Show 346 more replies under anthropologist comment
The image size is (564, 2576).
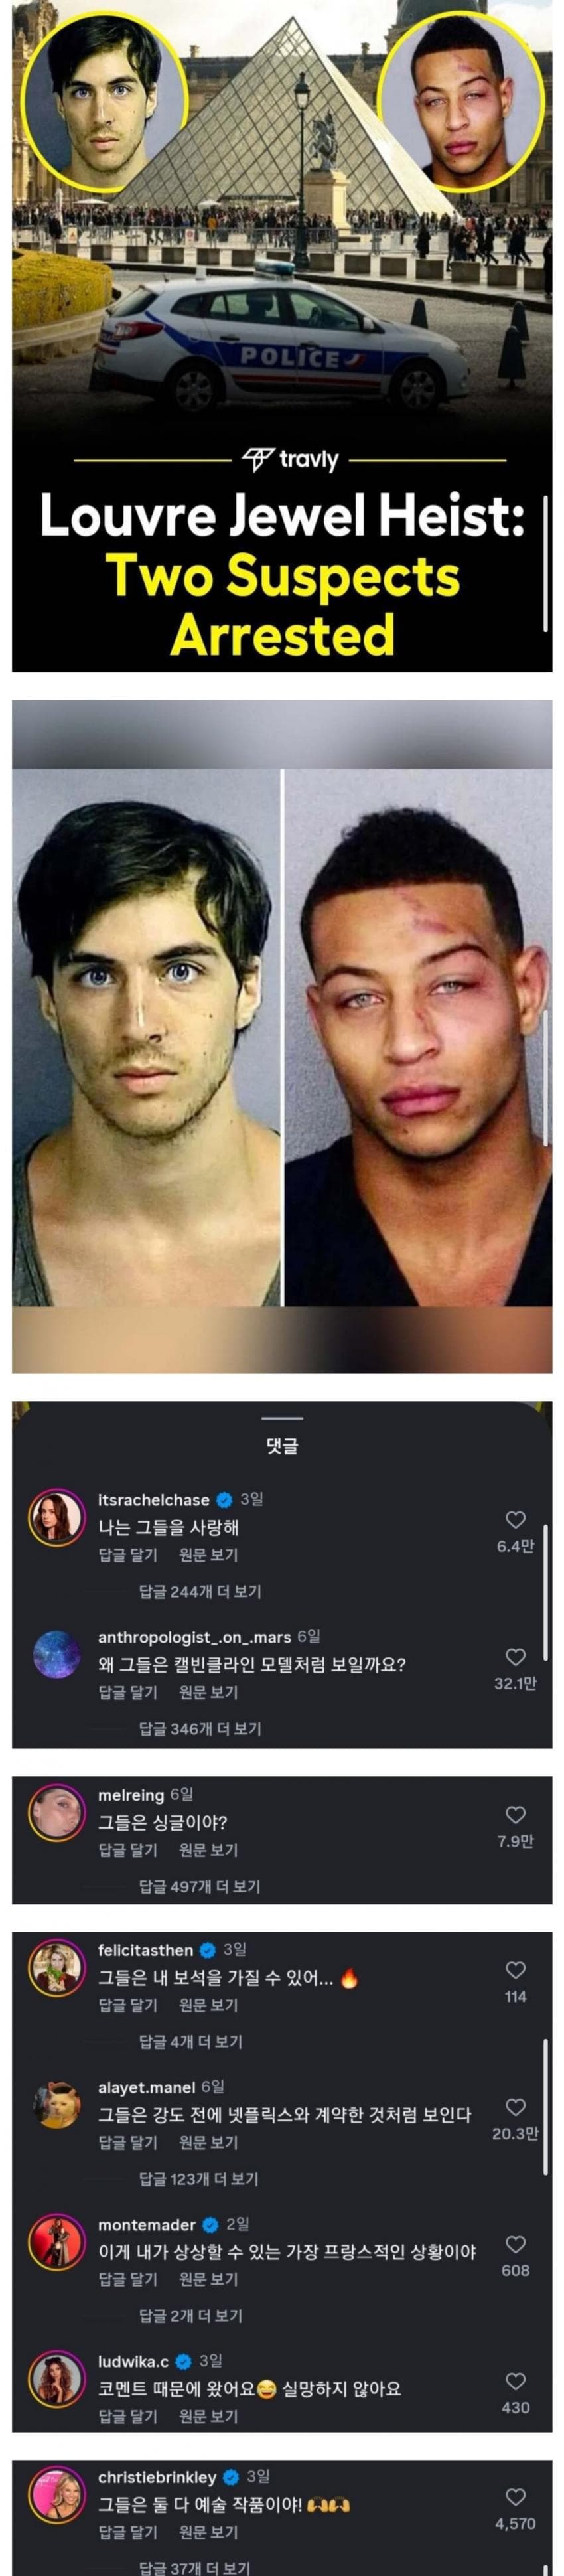(x=200, y=1728)
